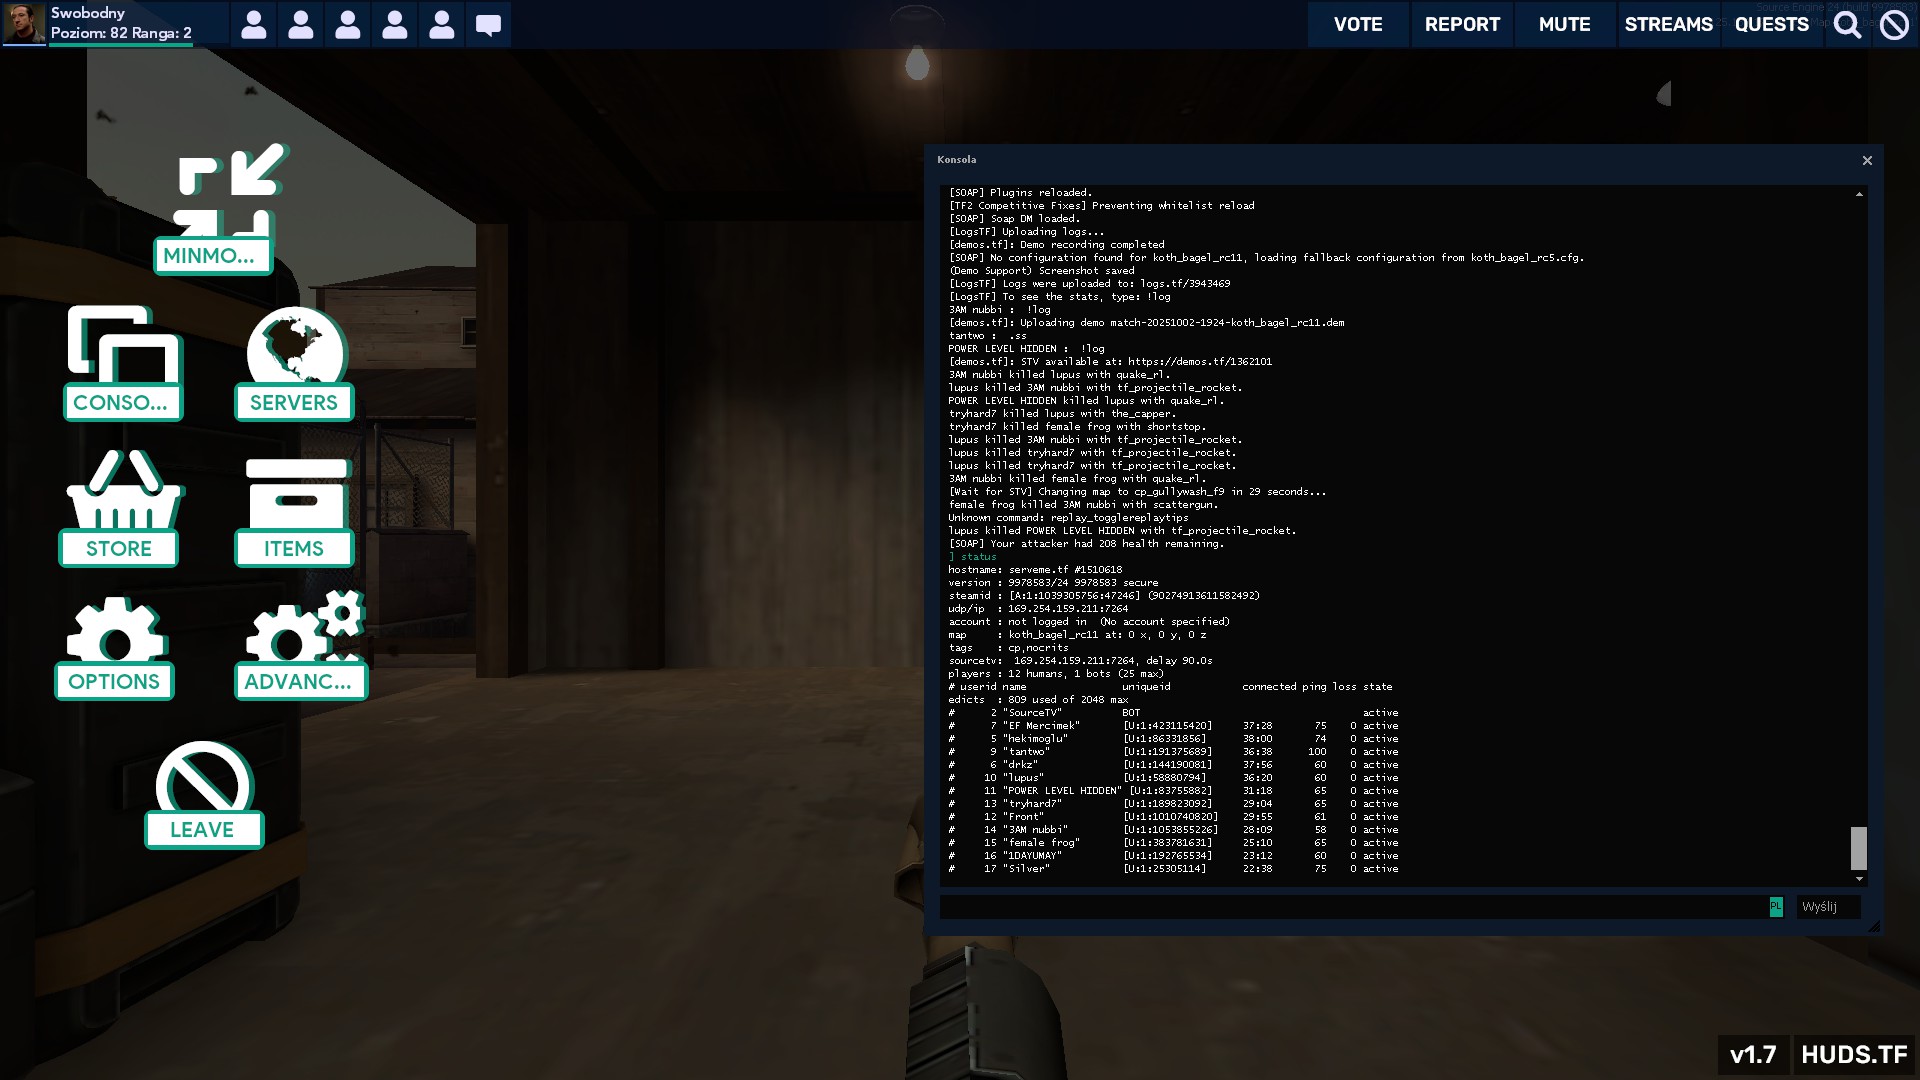Image resolution: width=1920 pixels, height=1080 pixels.
Task: Click the REPORT button
Action: coord(1462,24)
